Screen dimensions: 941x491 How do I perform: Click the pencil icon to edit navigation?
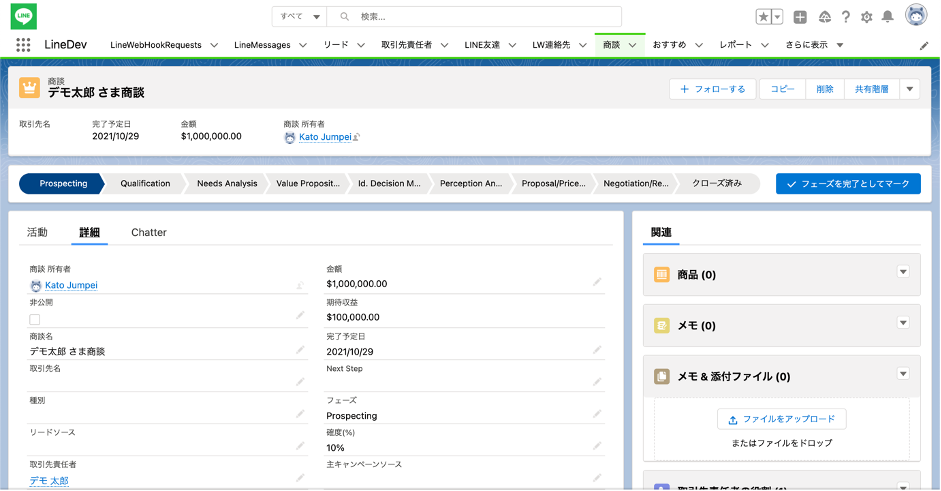pyautogui.click(x=924, y=45)
